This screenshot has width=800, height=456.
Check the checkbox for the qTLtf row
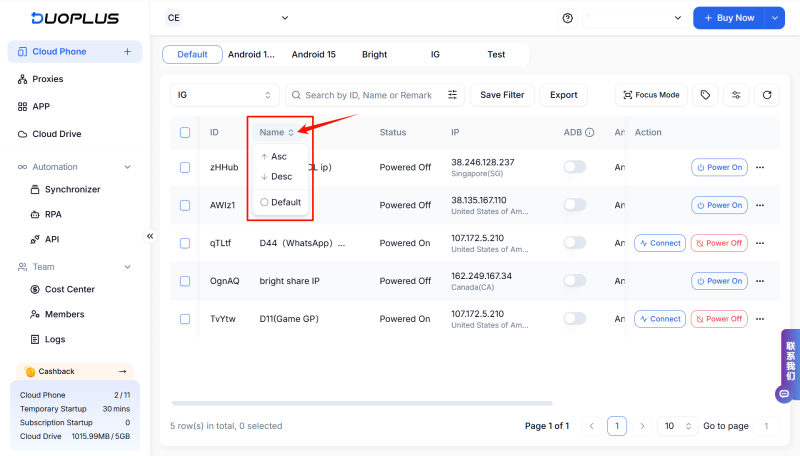(185, 243)
